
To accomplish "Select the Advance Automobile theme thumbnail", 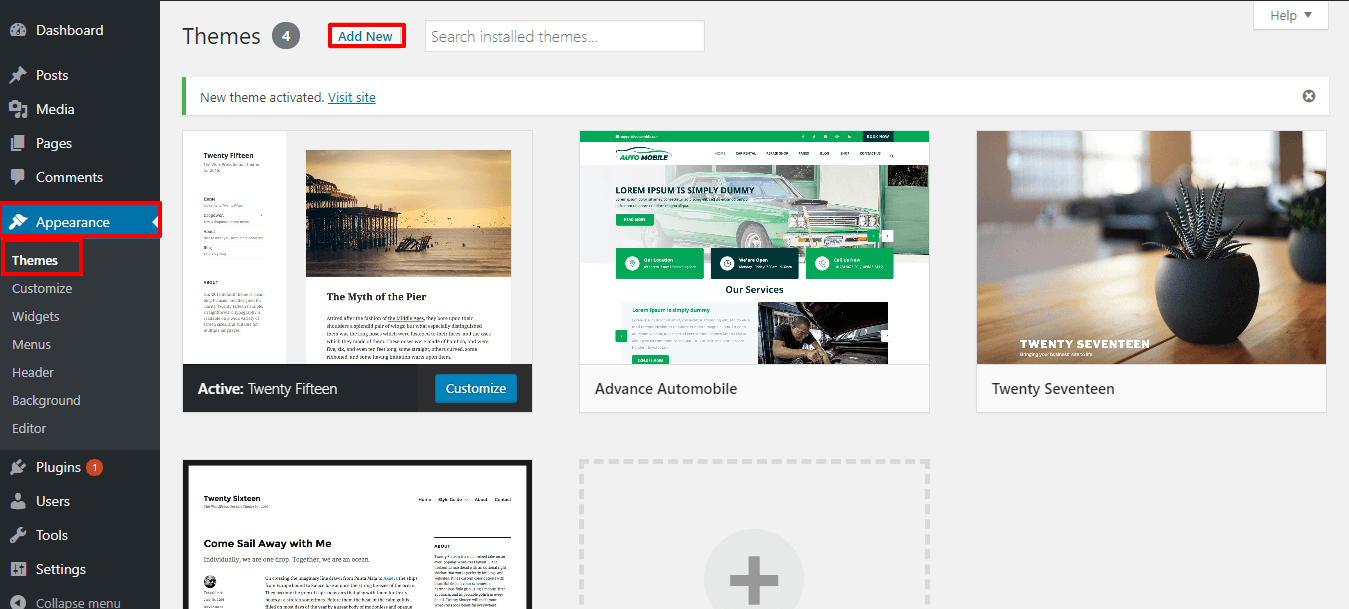I will point(754,247).
